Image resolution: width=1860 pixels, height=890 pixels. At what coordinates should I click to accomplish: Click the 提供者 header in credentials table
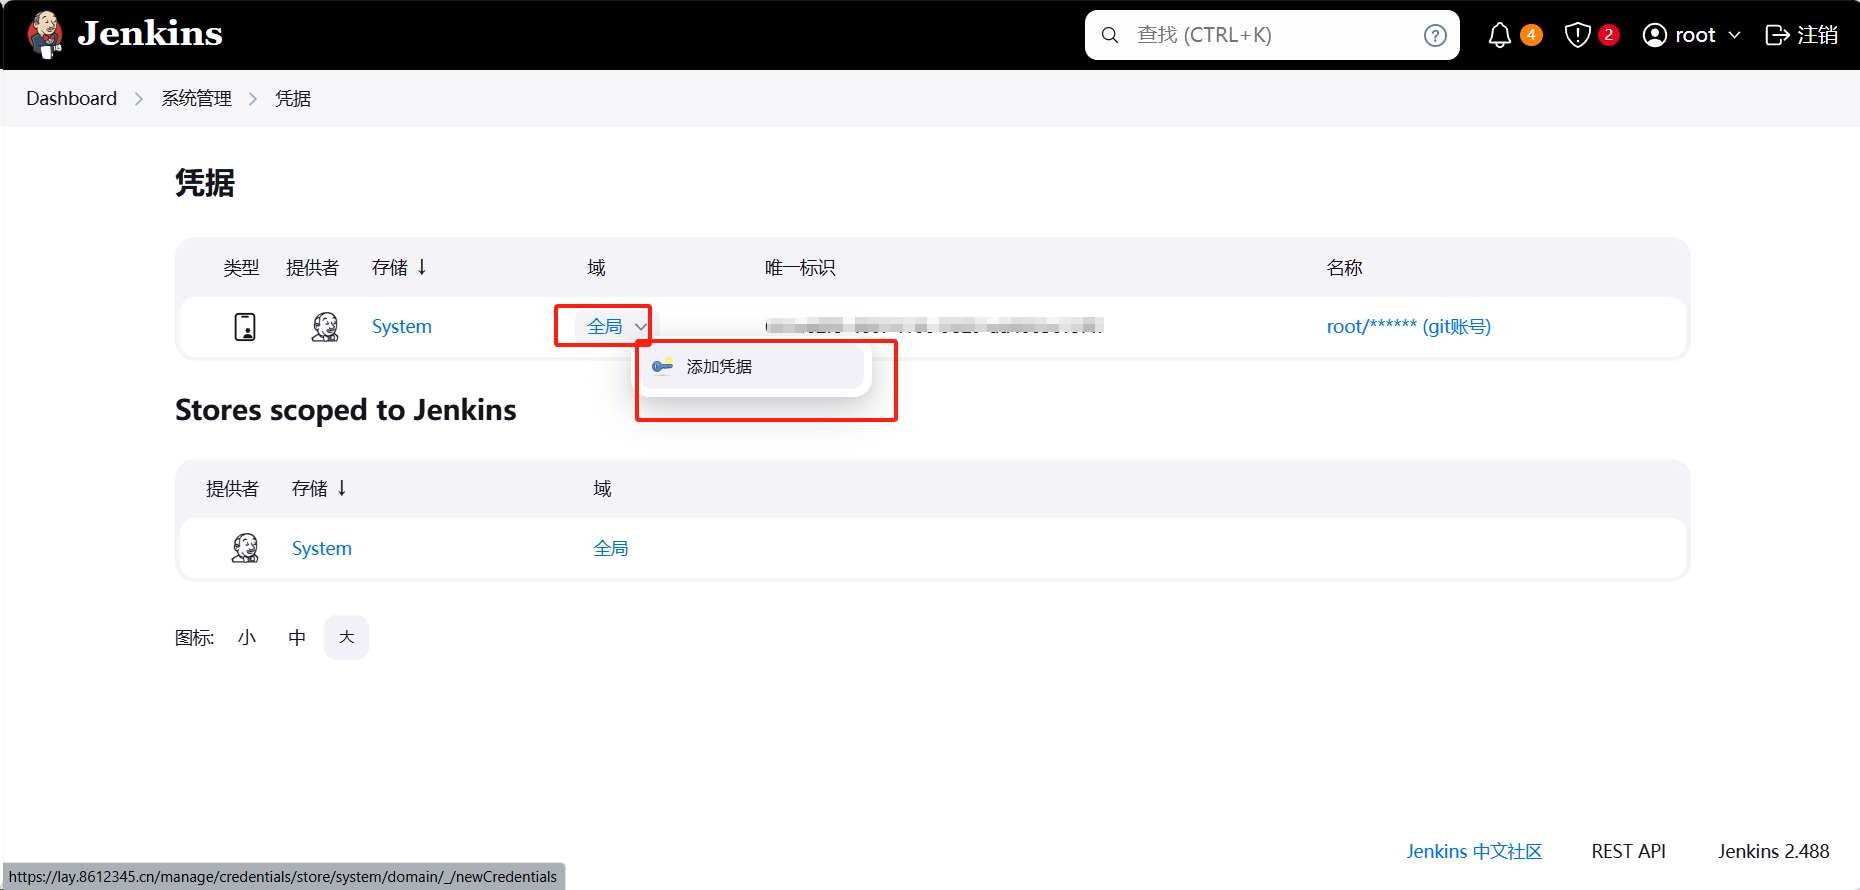click(312, 267)
